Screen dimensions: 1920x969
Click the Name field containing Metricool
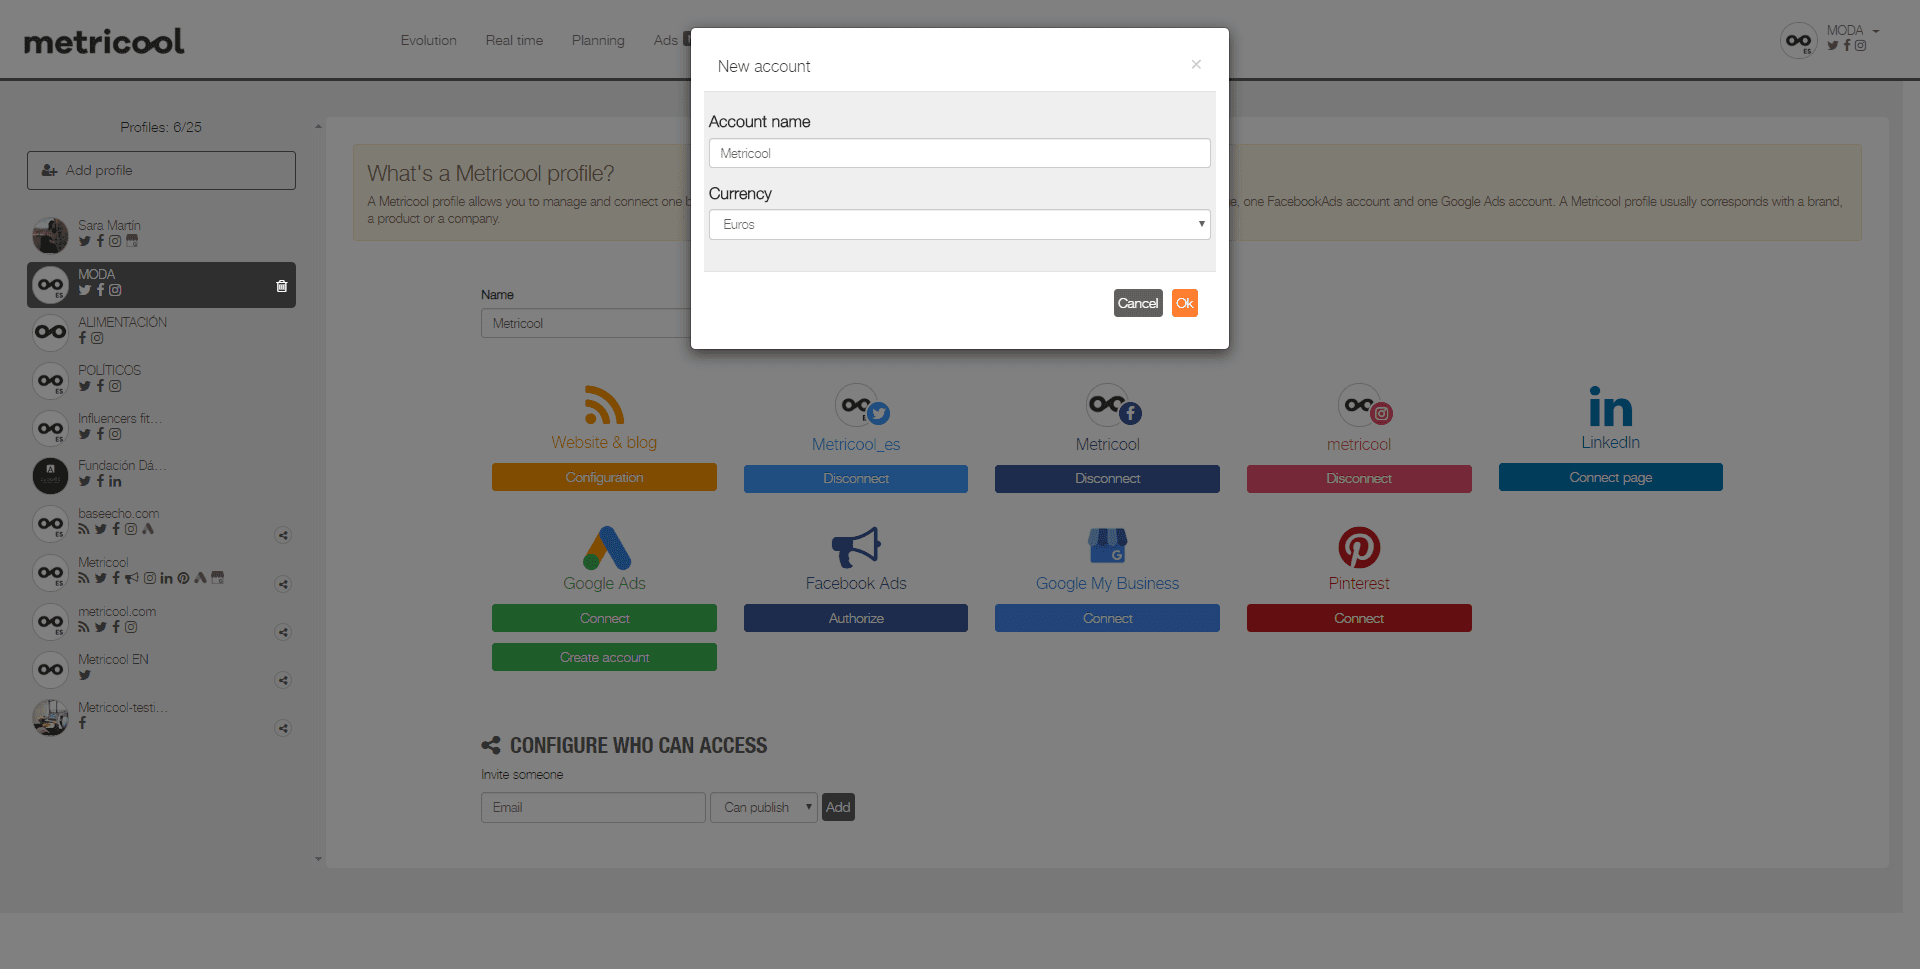pos(586,323)
